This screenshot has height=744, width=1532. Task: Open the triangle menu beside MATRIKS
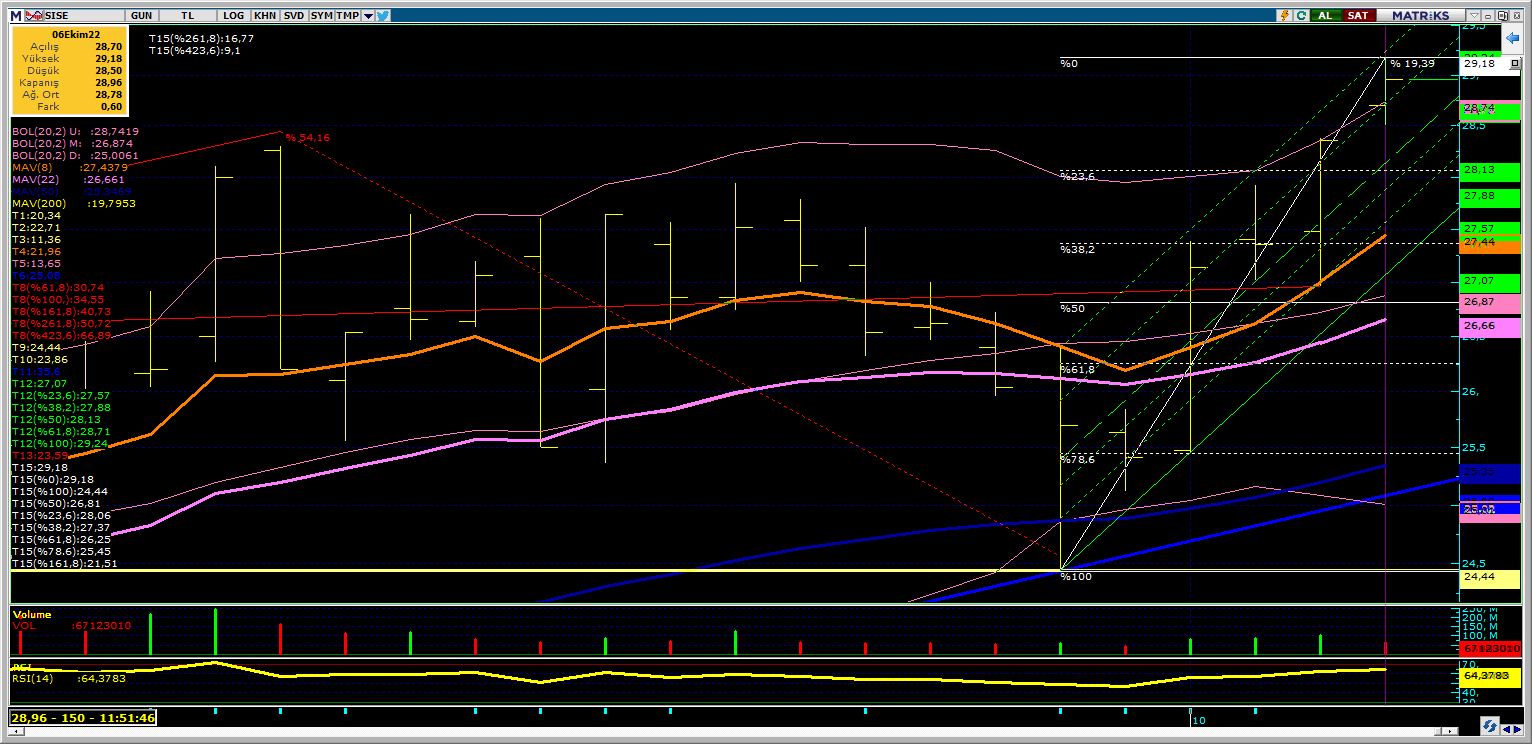[x=1473, y=16]
